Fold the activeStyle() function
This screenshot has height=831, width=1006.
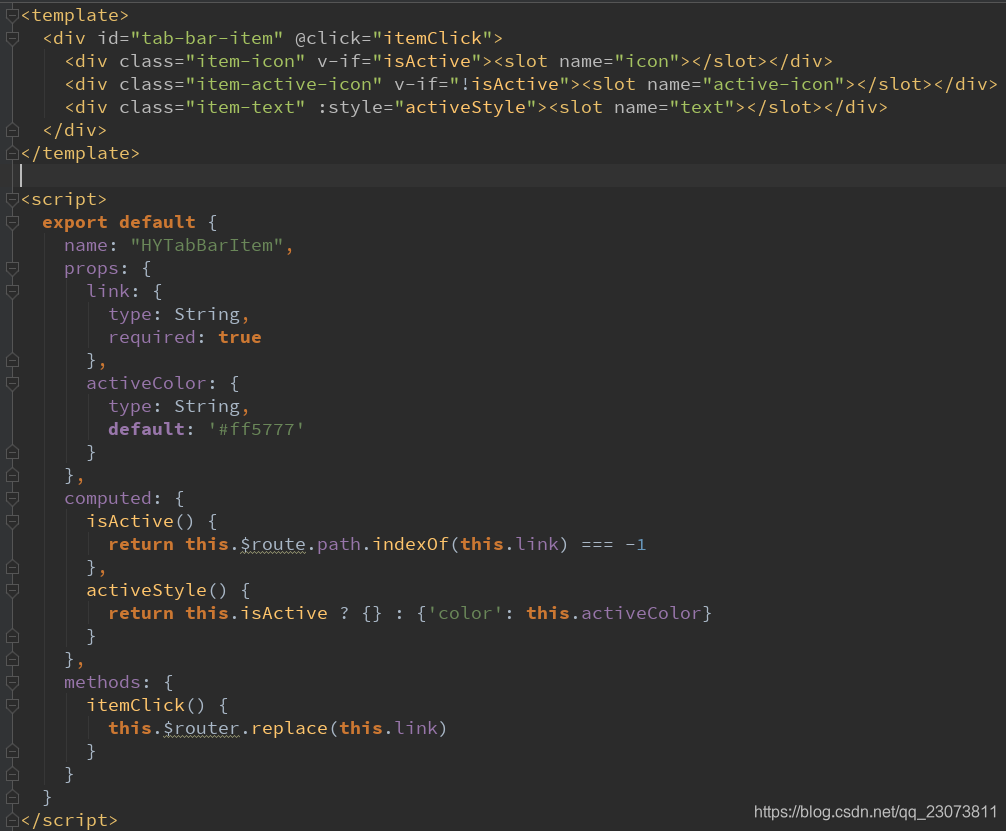(12, 590)
